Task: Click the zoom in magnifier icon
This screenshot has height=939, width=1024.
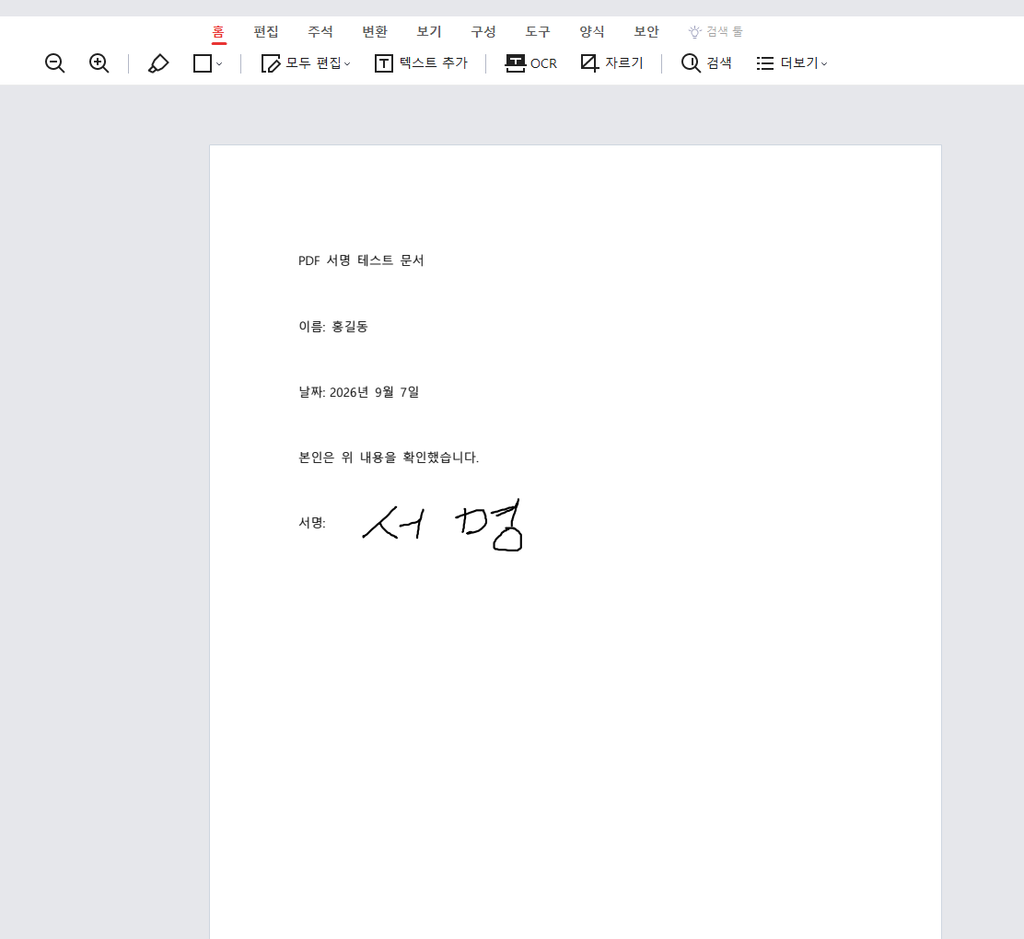Action: tap(99, 63)
